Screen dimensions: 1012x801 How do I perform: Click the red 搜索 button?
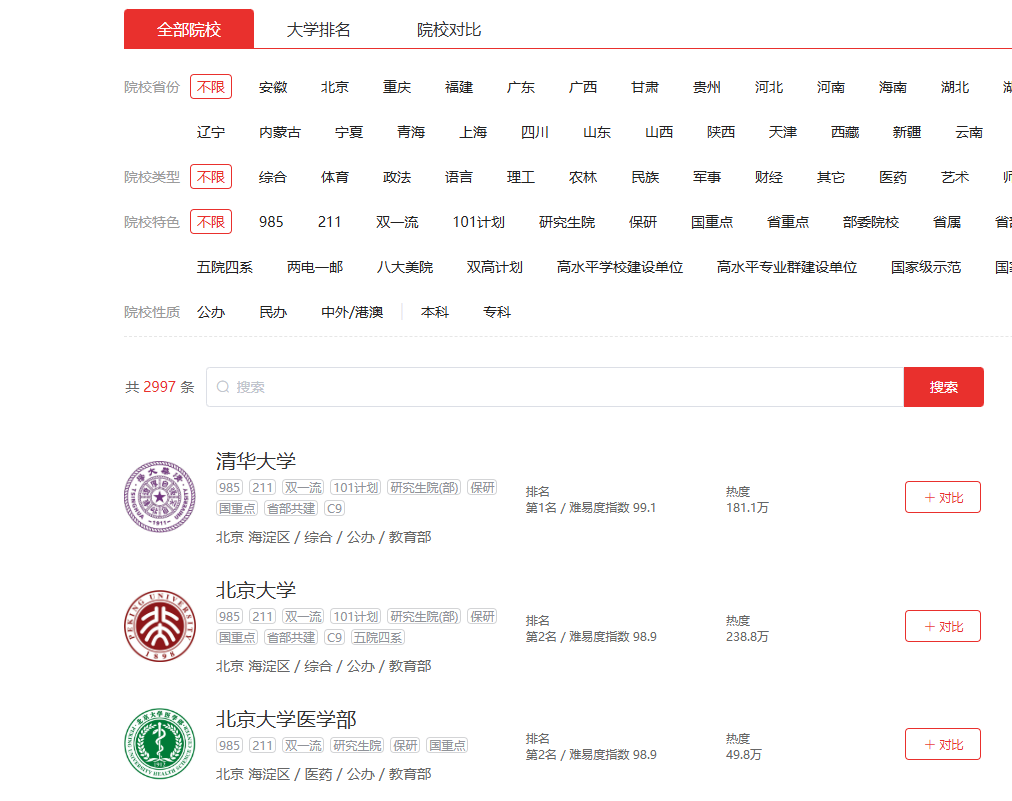point(943,387)
